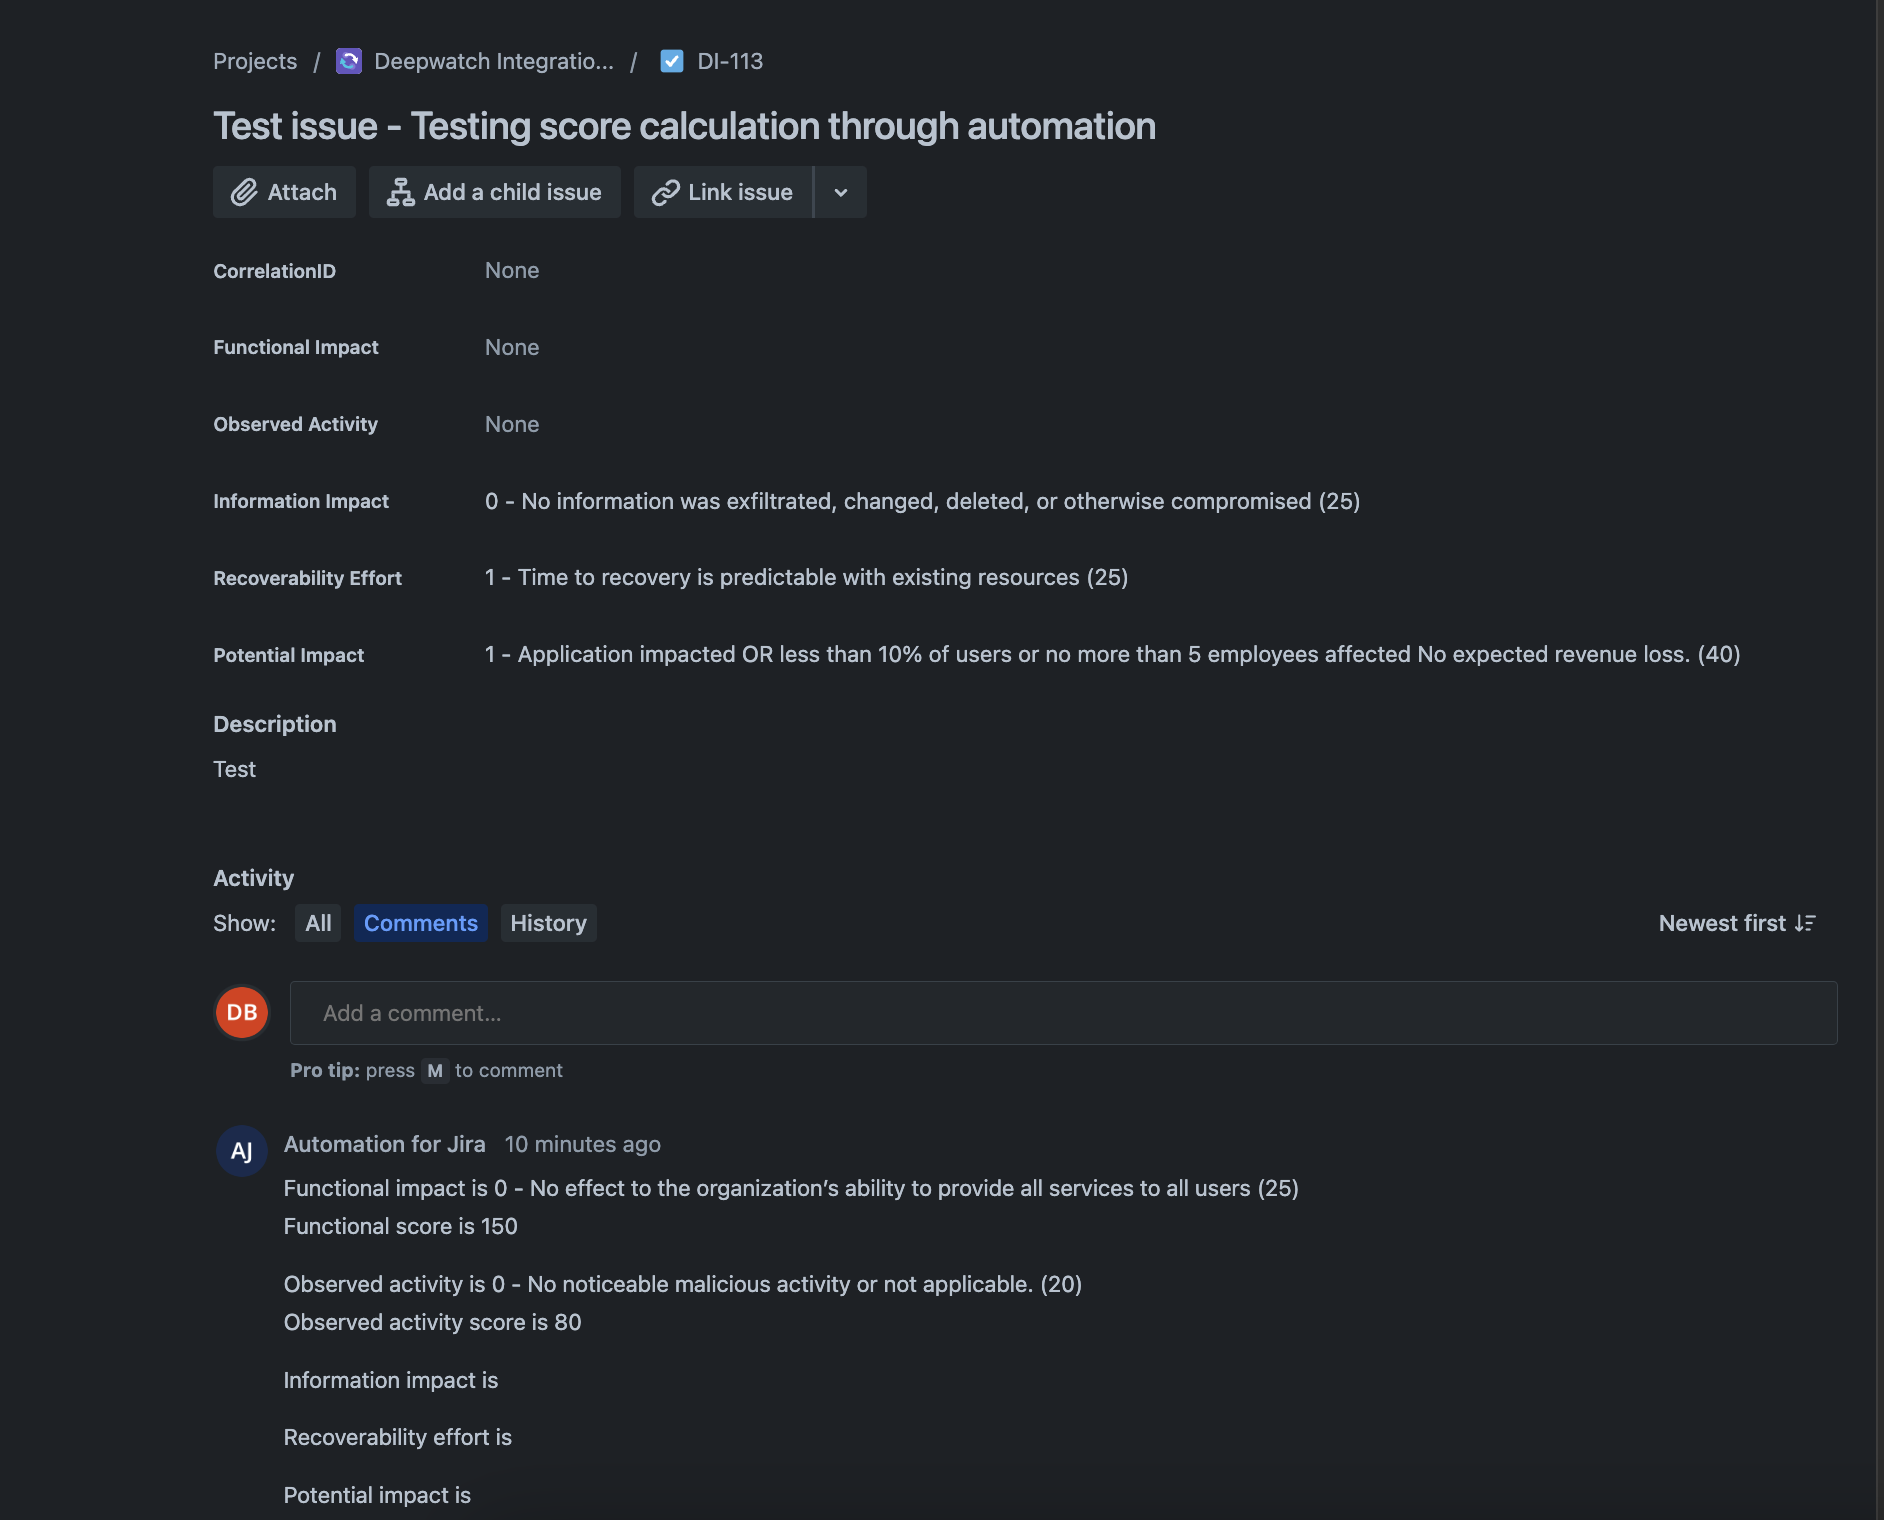Show All activity
The image size is (1884, 1520).
pos(318,923)
